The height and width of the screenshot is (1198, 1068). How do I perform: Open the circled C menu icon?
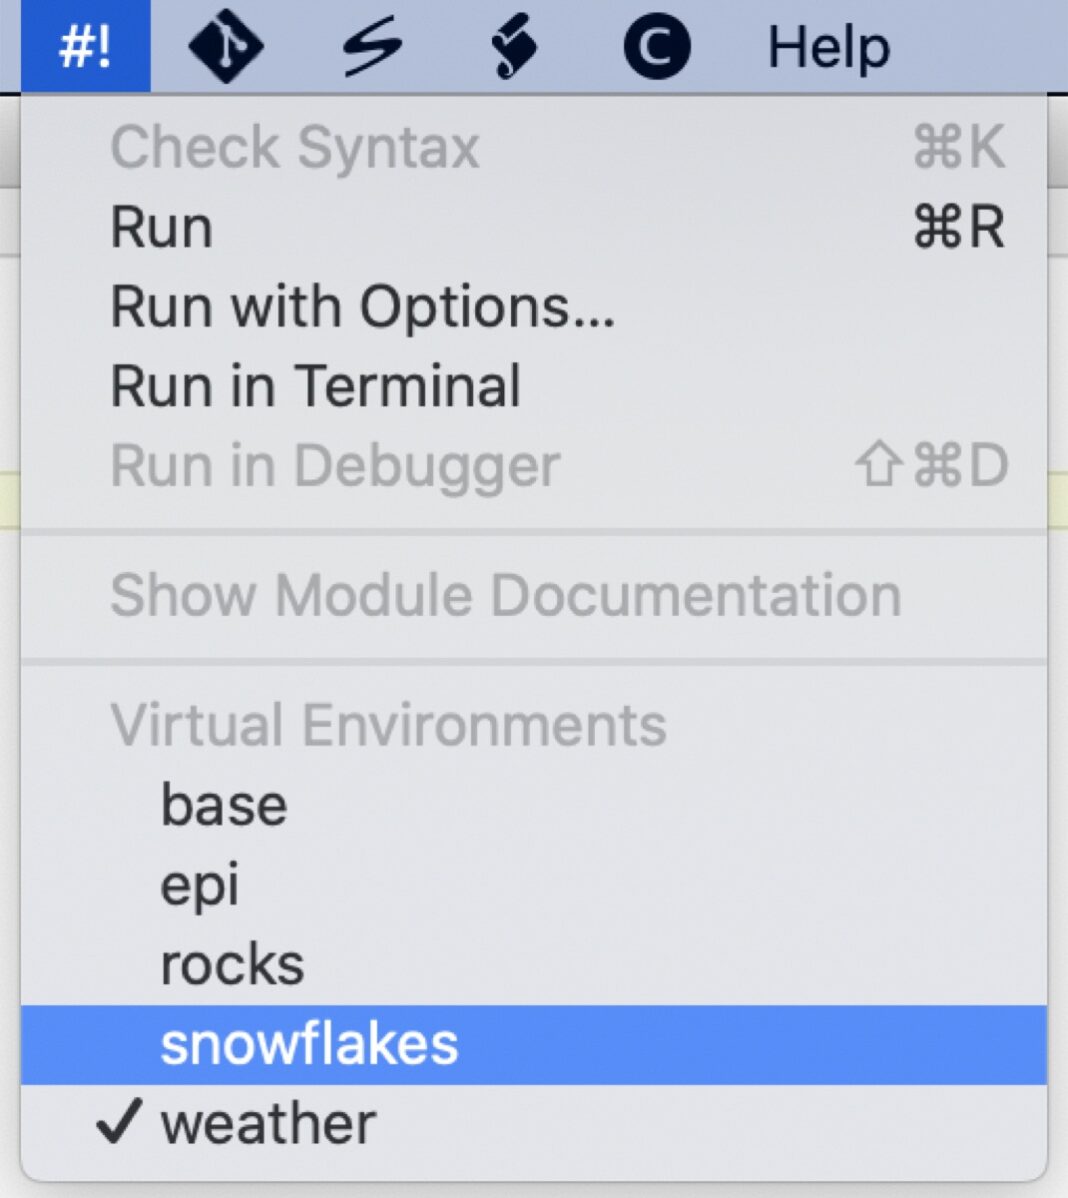pos(656,47)
